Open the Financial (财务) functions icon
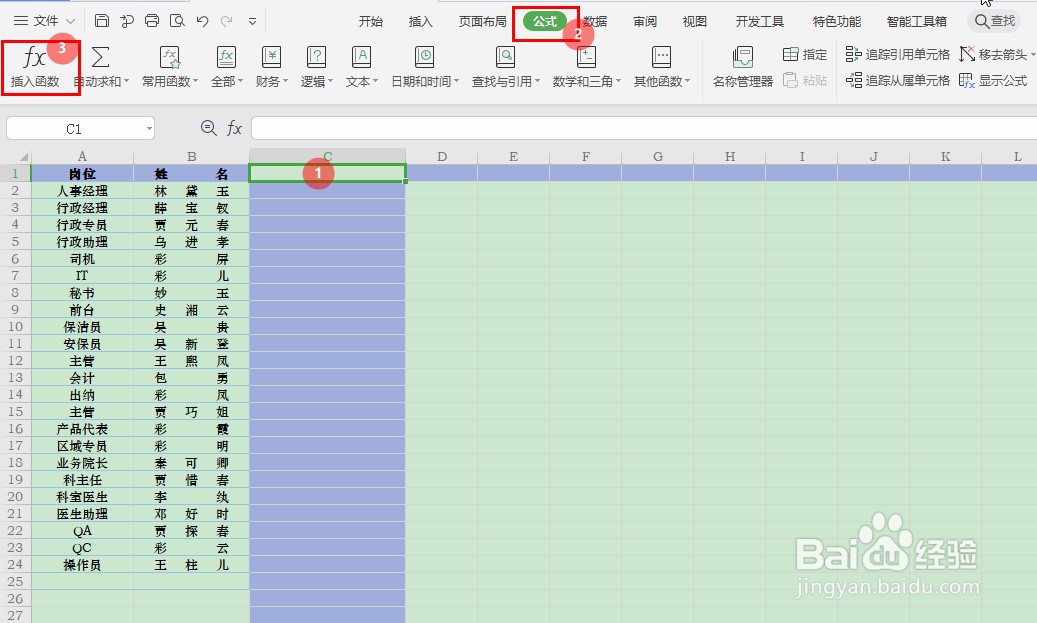This screenshot has height=623, width=1037. tap(271, 58)
